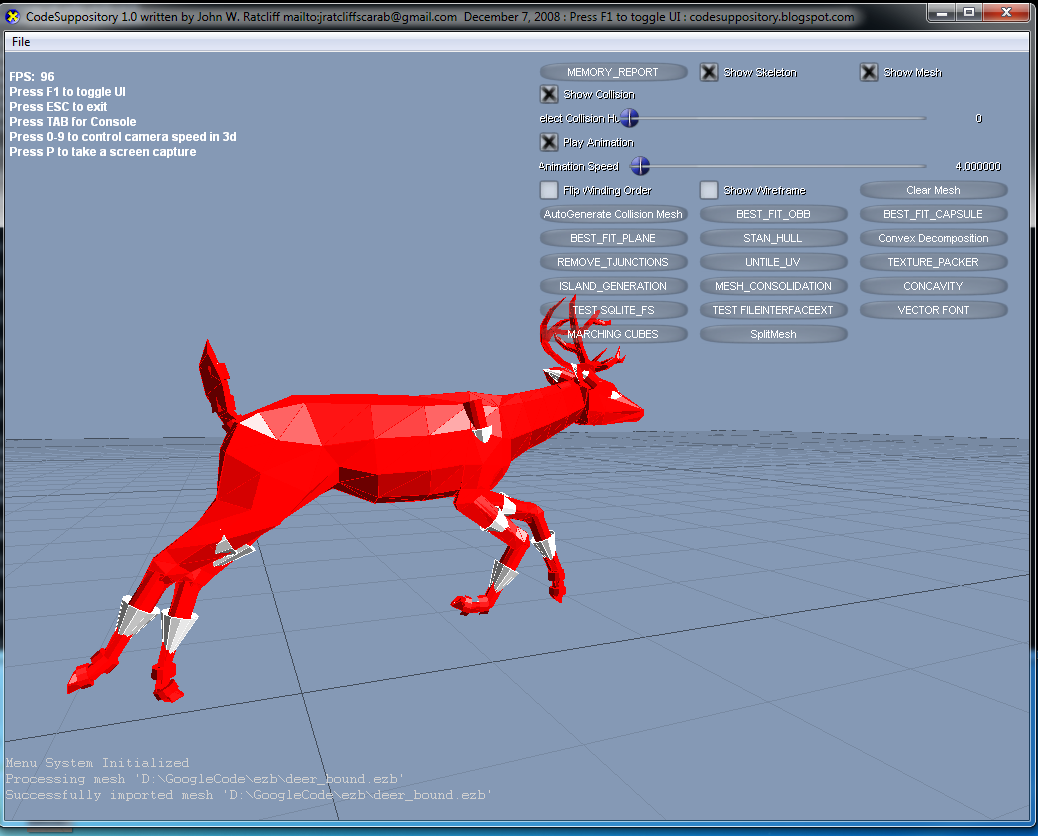This screenshot has width=1038, height=836.
Task: Click the TEST SQLITE_FS button
Action: (613, 310)
